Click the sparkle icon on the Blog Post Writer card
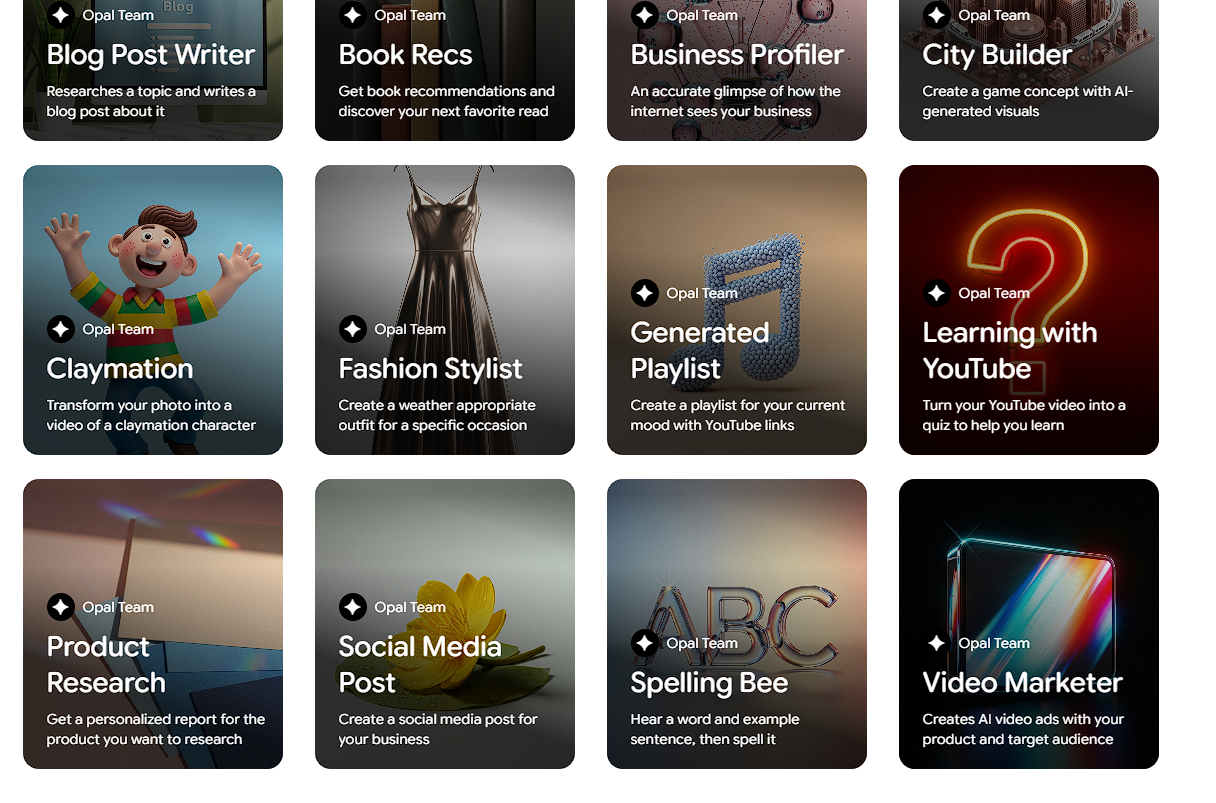1216x803 pixels. tap(61, 15)
